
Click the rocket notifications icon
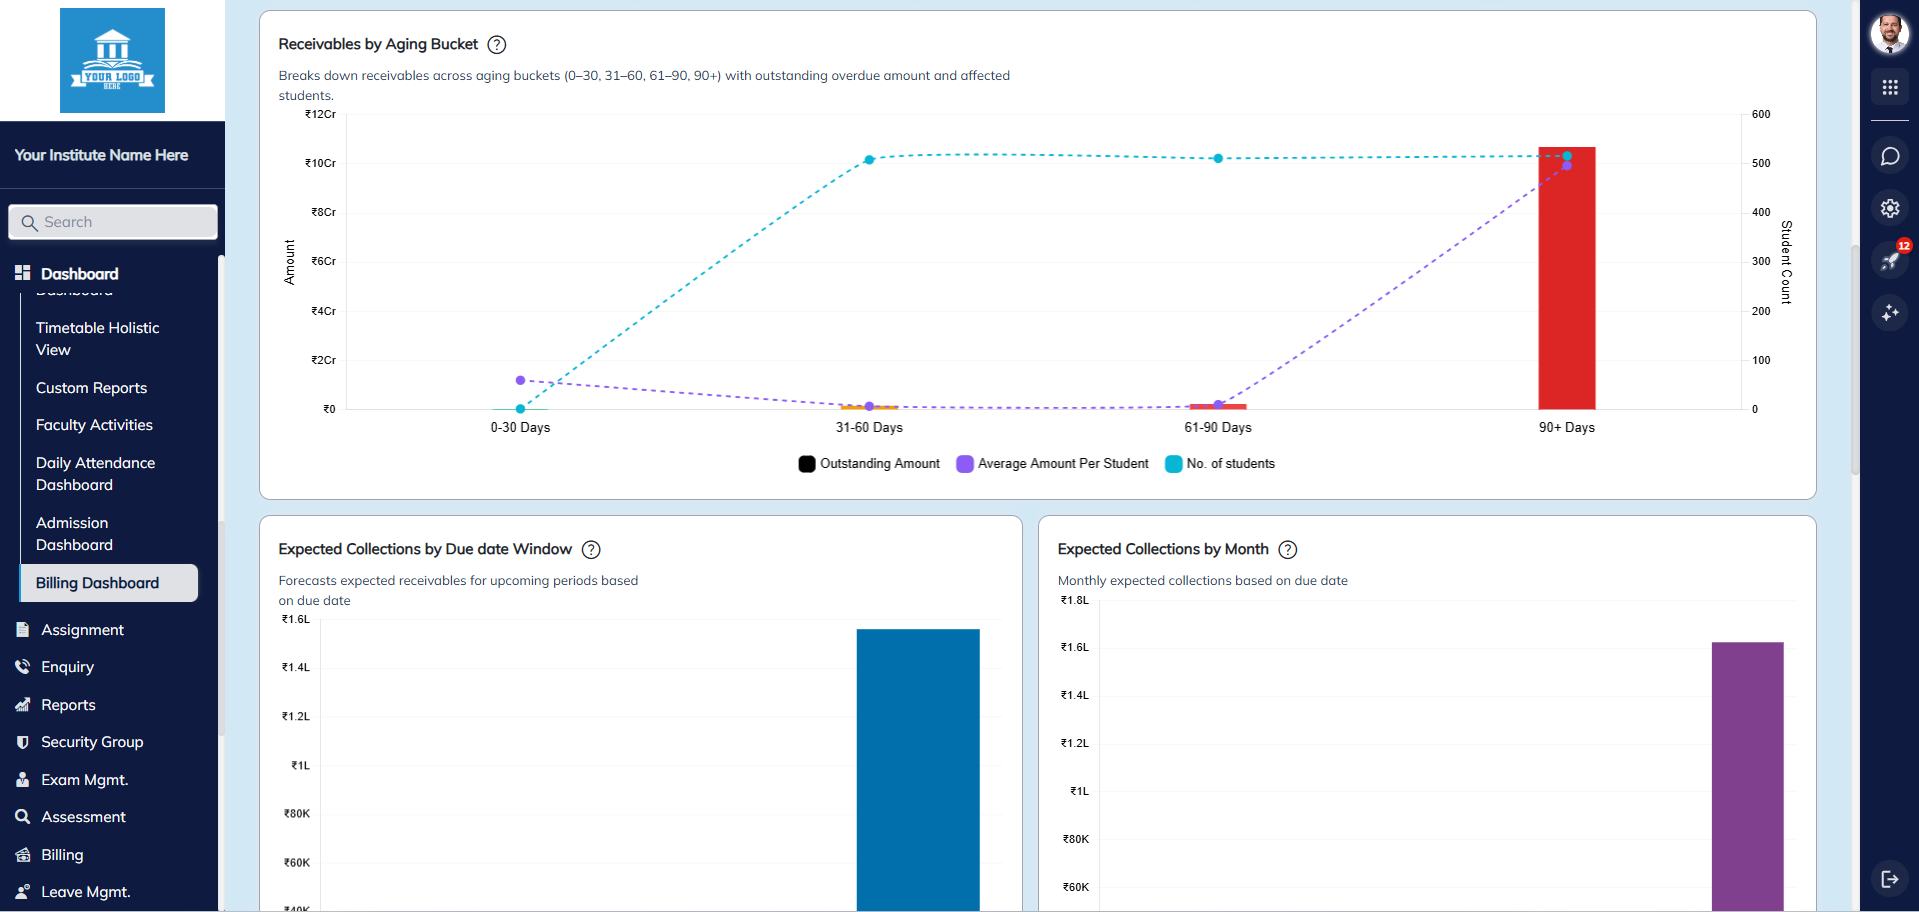click(1889, 261)
